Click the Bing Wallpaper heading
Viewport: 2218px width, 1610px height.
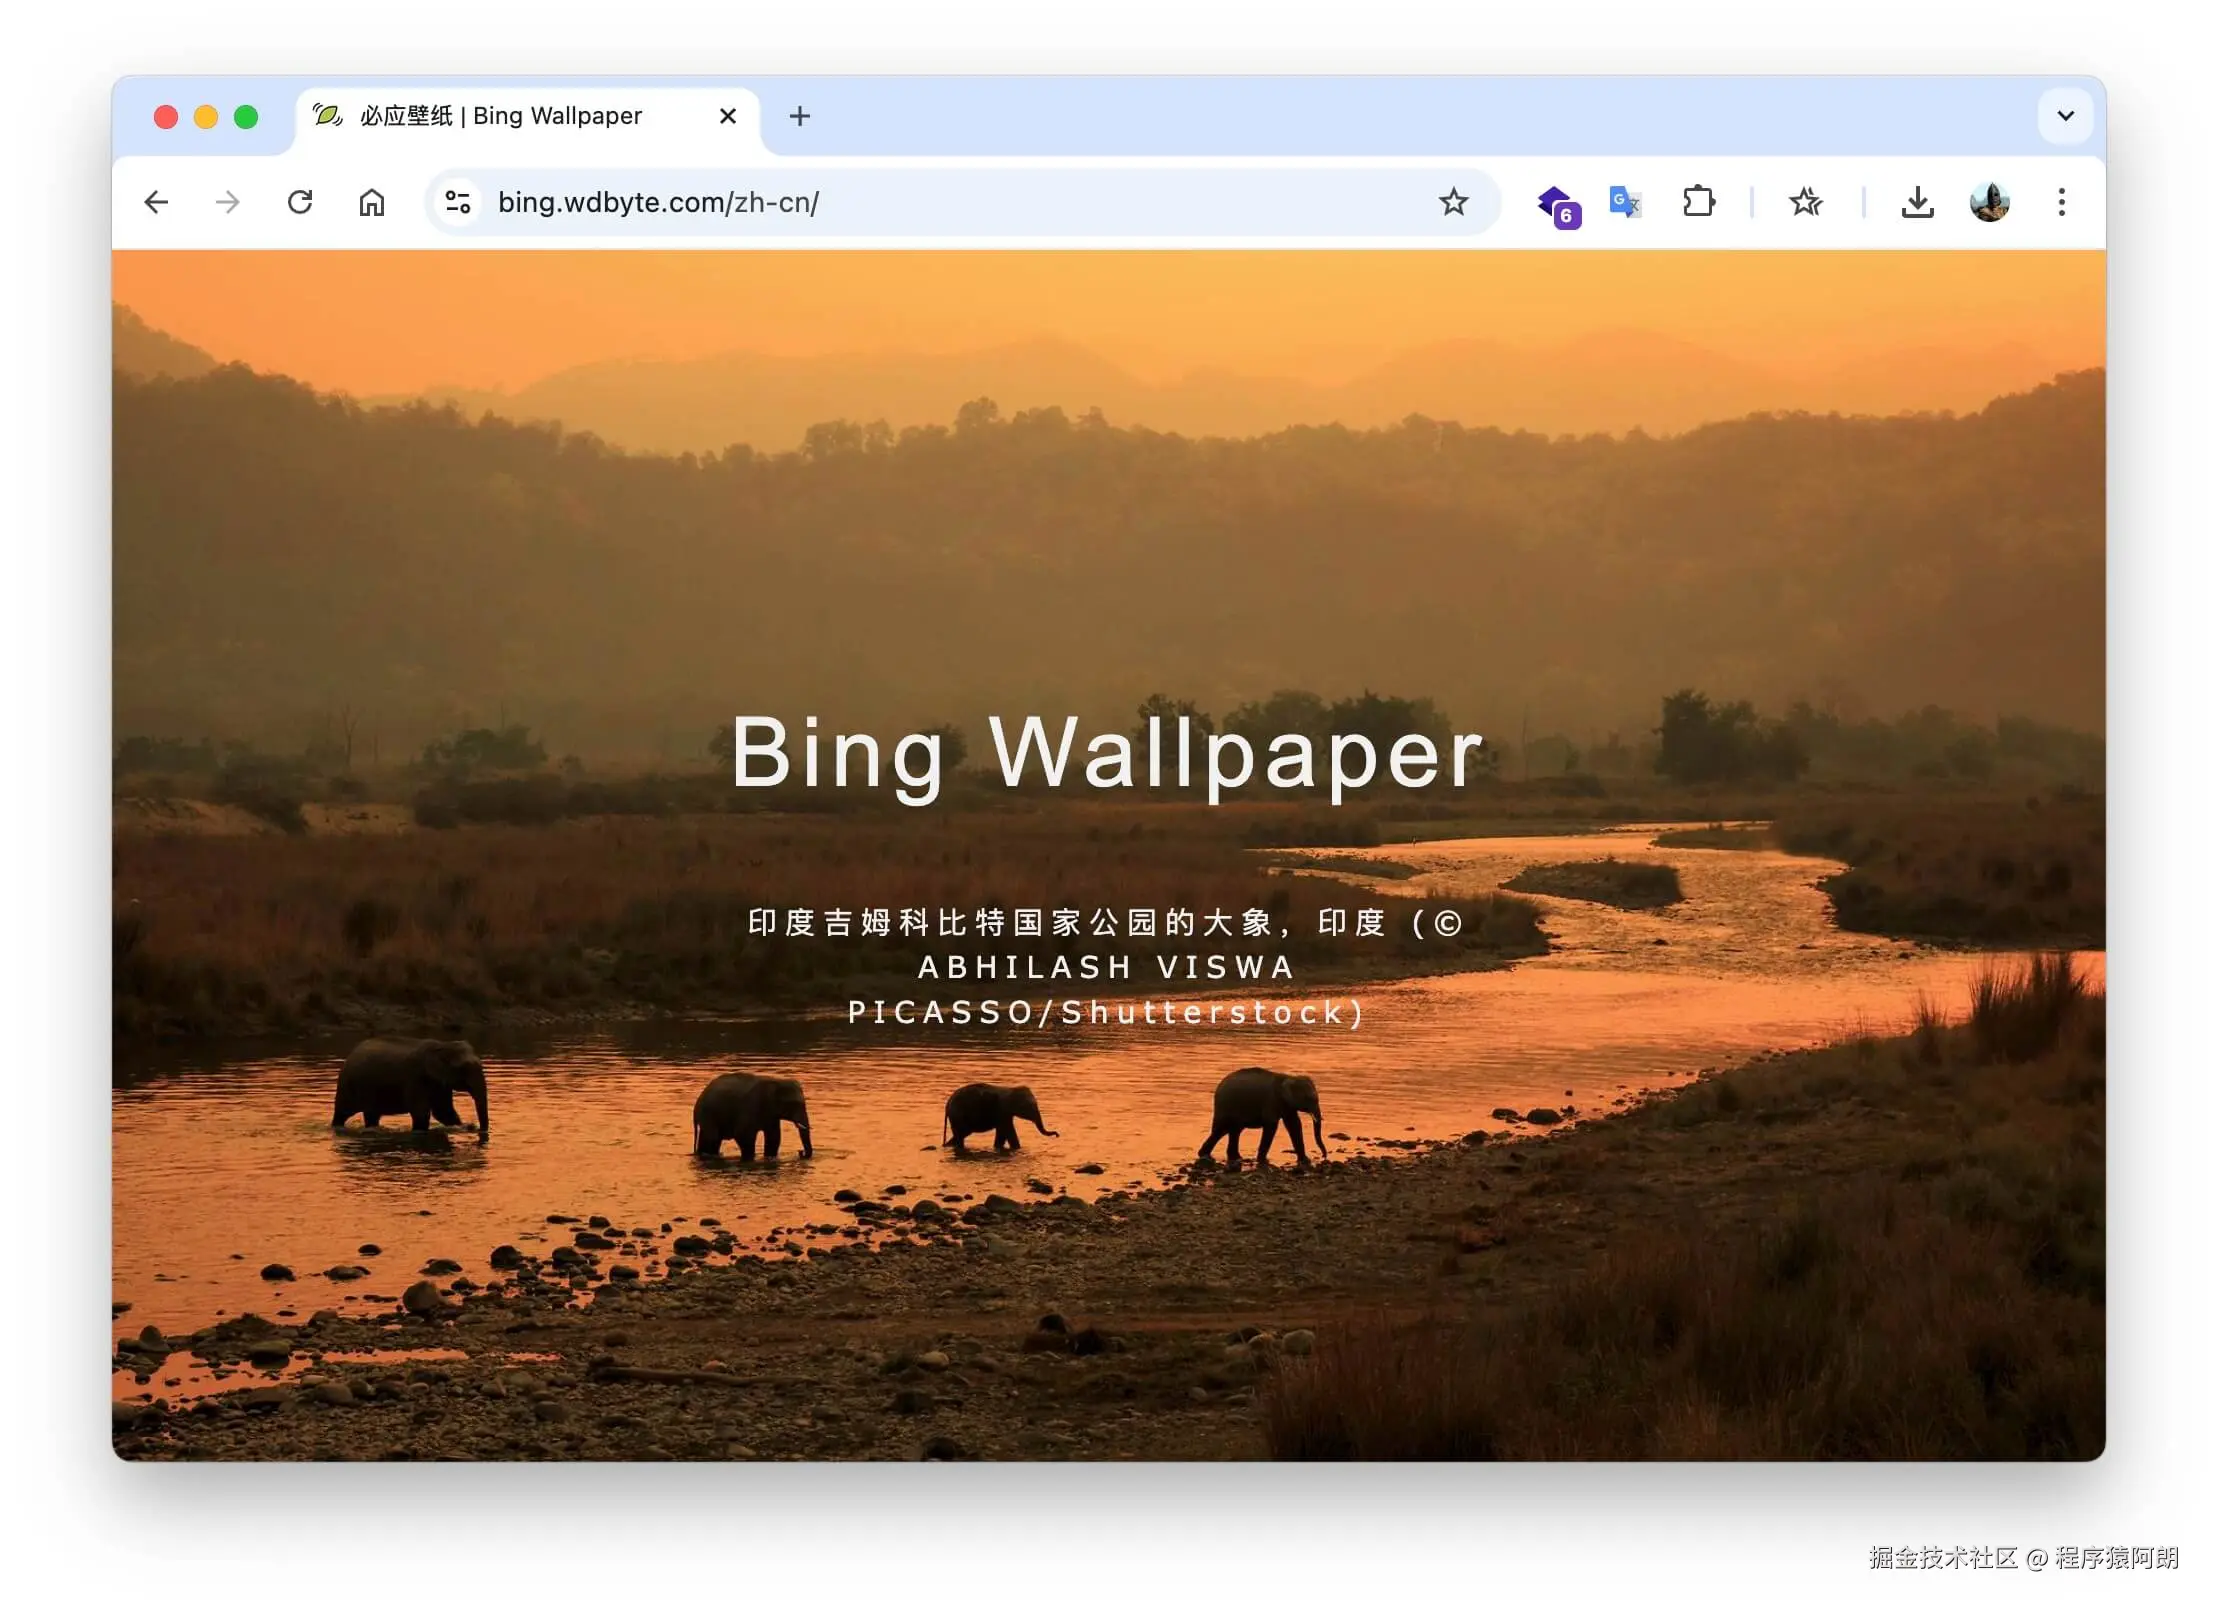coord(1108,754)
